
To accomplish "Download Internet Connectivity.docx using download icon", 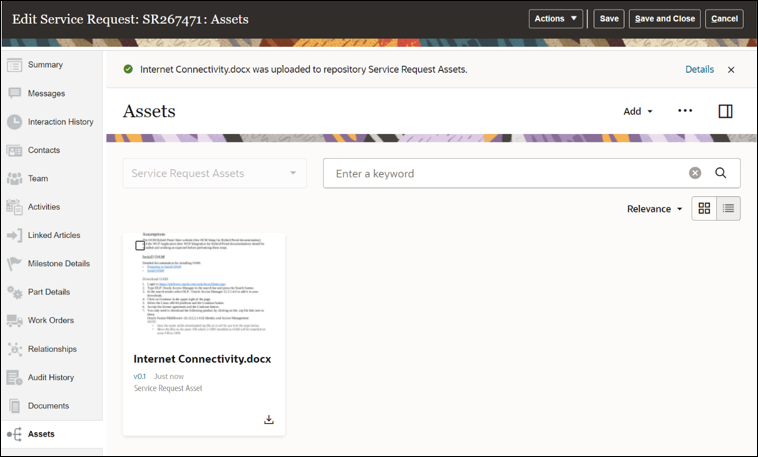I will [x=269, y=419].
